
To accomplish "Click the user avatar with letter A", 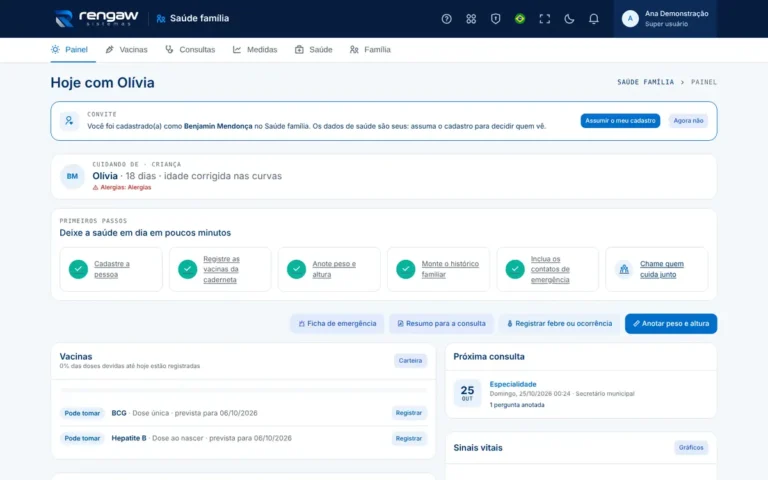I will (x=630, y=19).
